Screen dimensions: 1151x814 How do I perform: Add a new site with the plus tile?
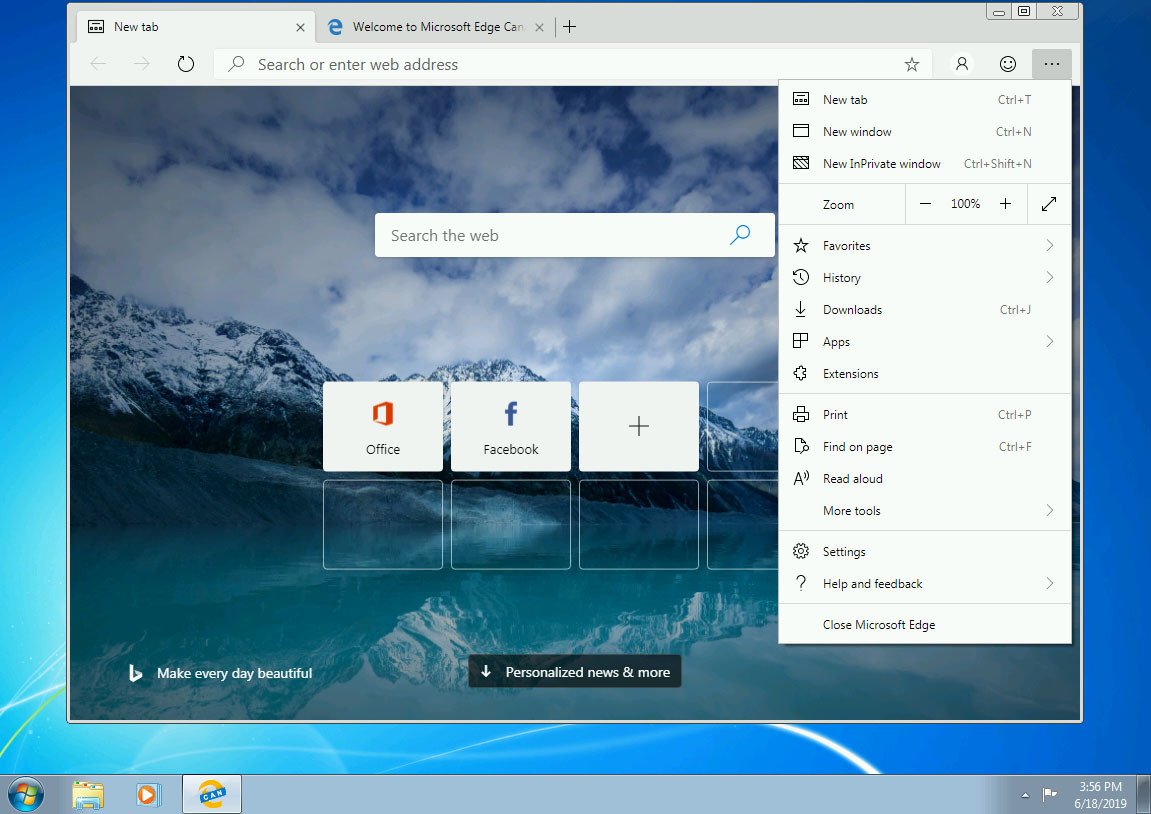pyautogui.click(x=638, y=426)
